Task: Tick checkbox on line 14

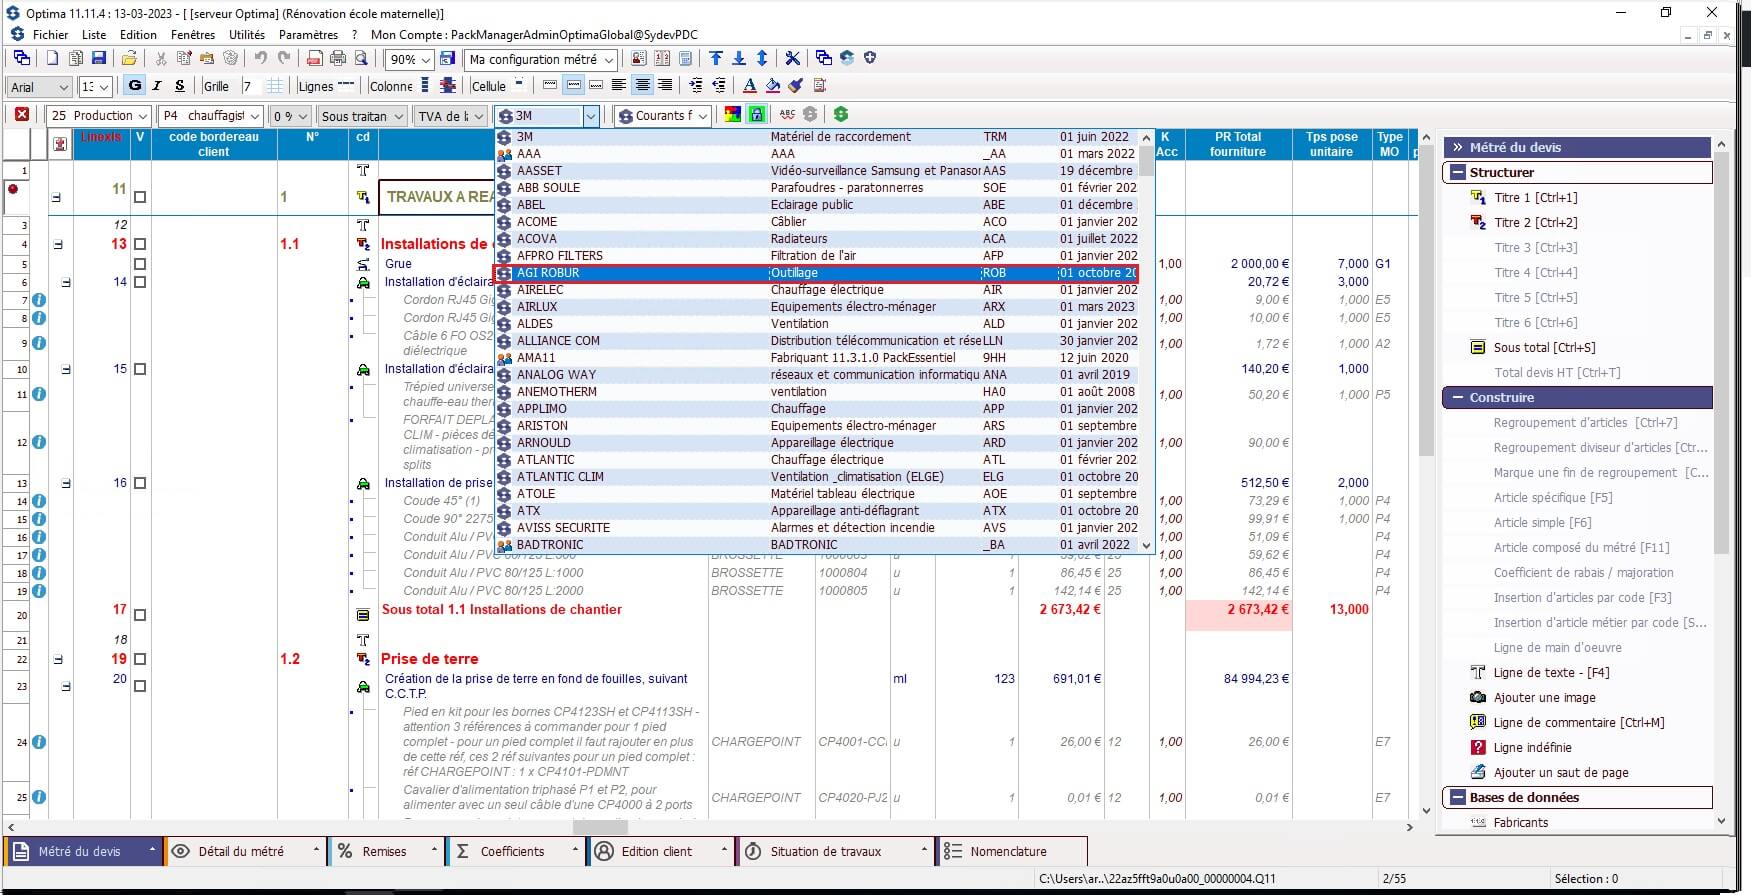Action: (x=140, y=282)
